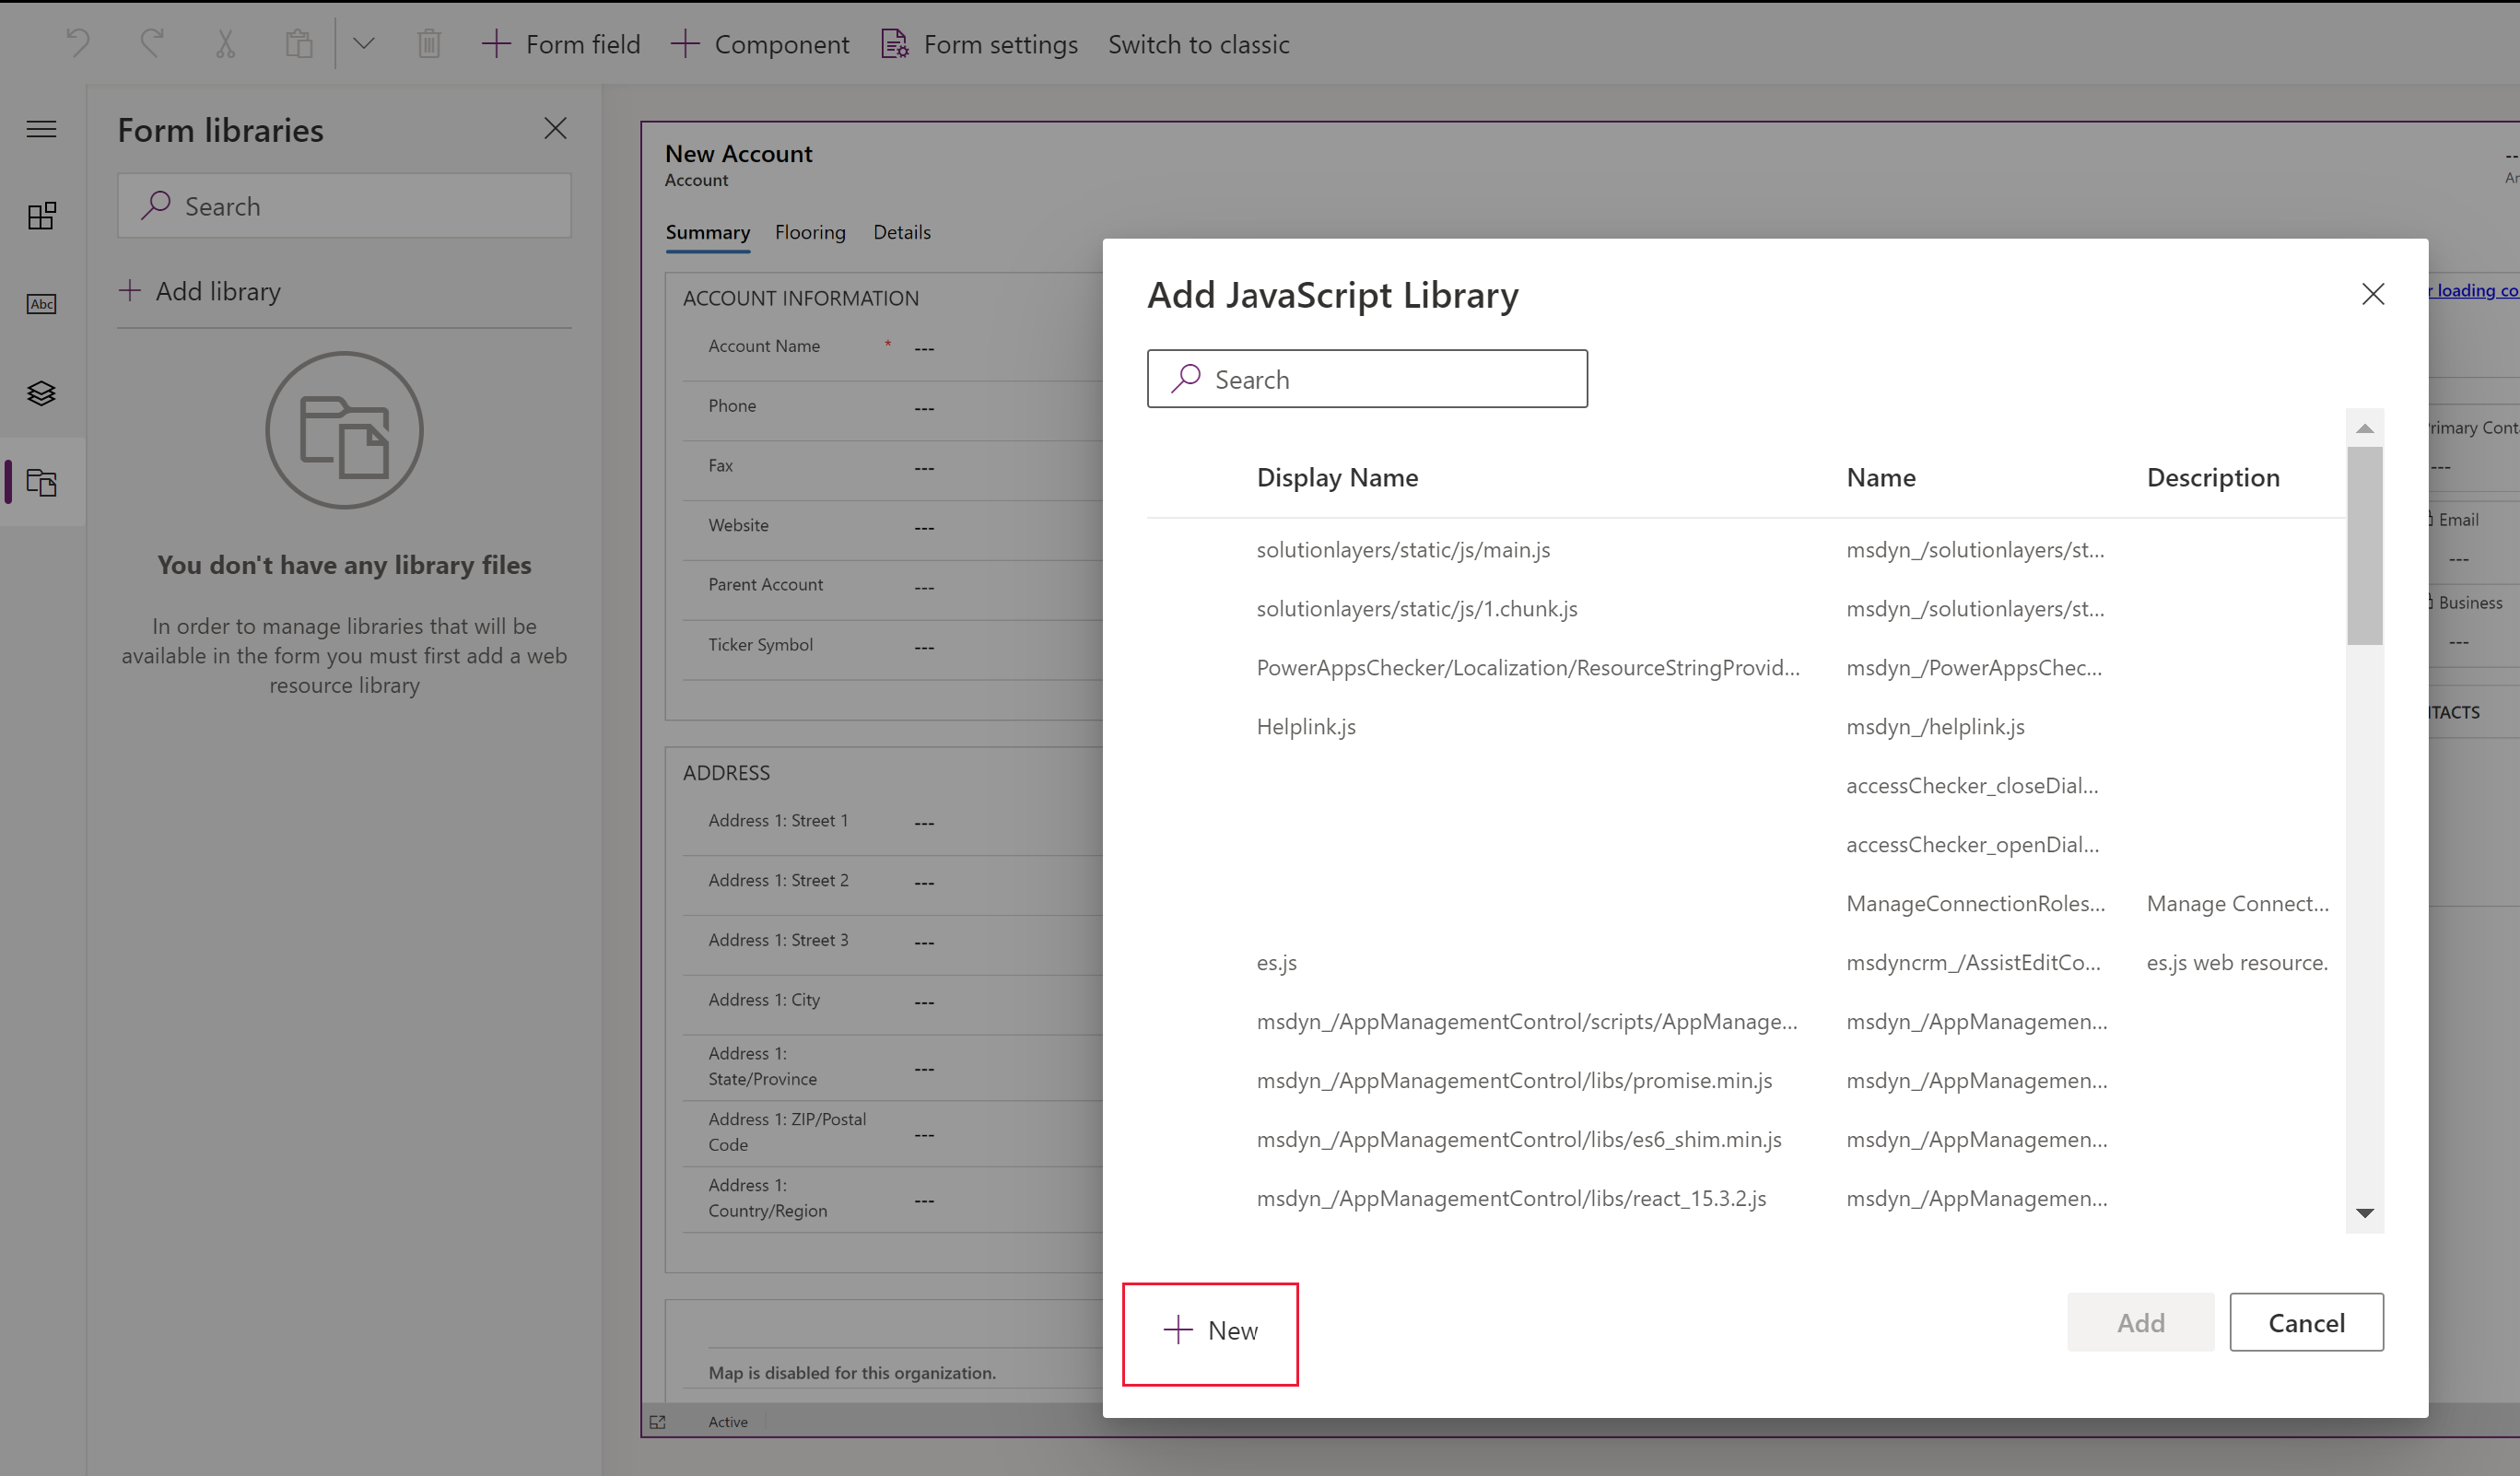Click the redo arrow icon in toolbar
Viewport: 2520px width, 1476px height.
[153, 42]
